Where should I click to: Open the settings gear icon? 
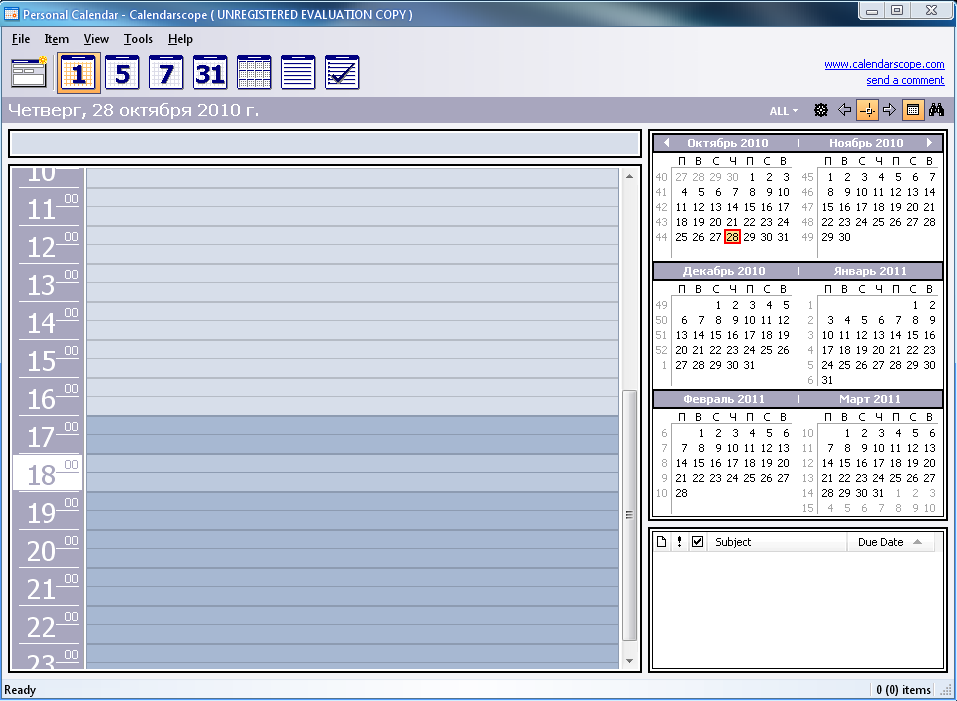821,110
